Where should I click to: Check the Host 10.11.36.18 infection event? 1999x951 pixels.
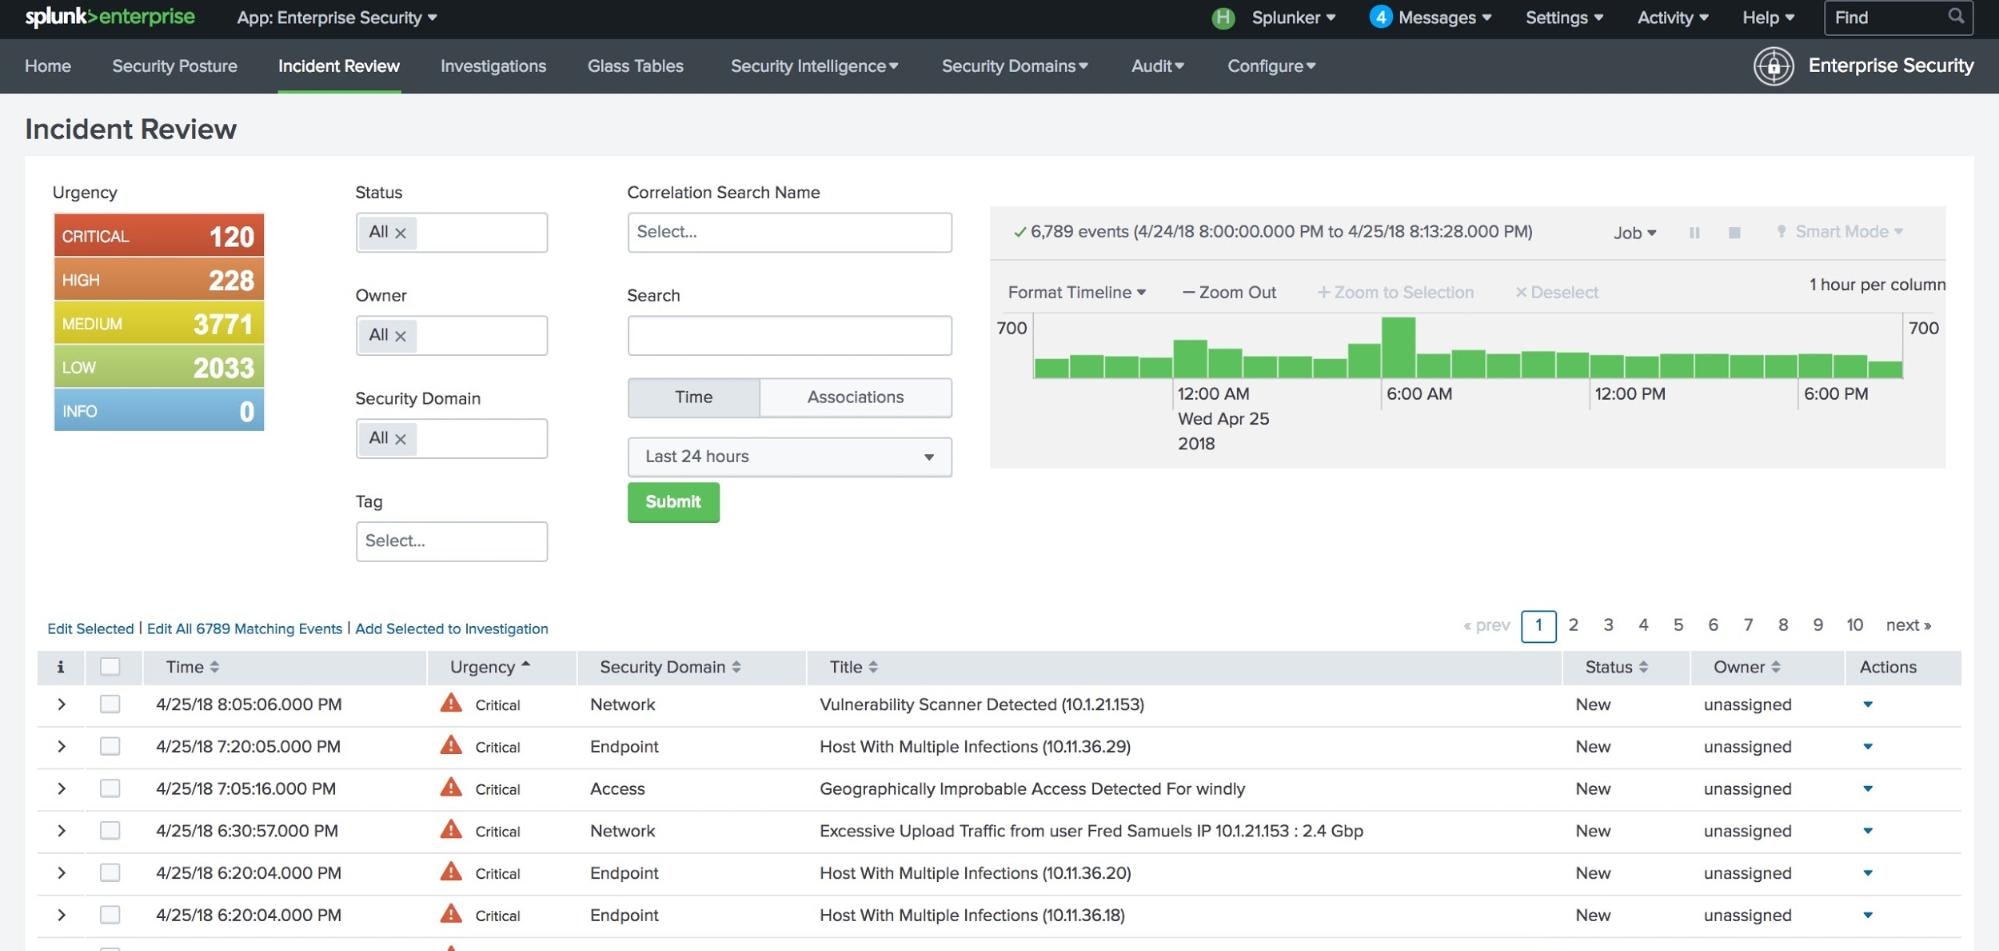point(110,914)
